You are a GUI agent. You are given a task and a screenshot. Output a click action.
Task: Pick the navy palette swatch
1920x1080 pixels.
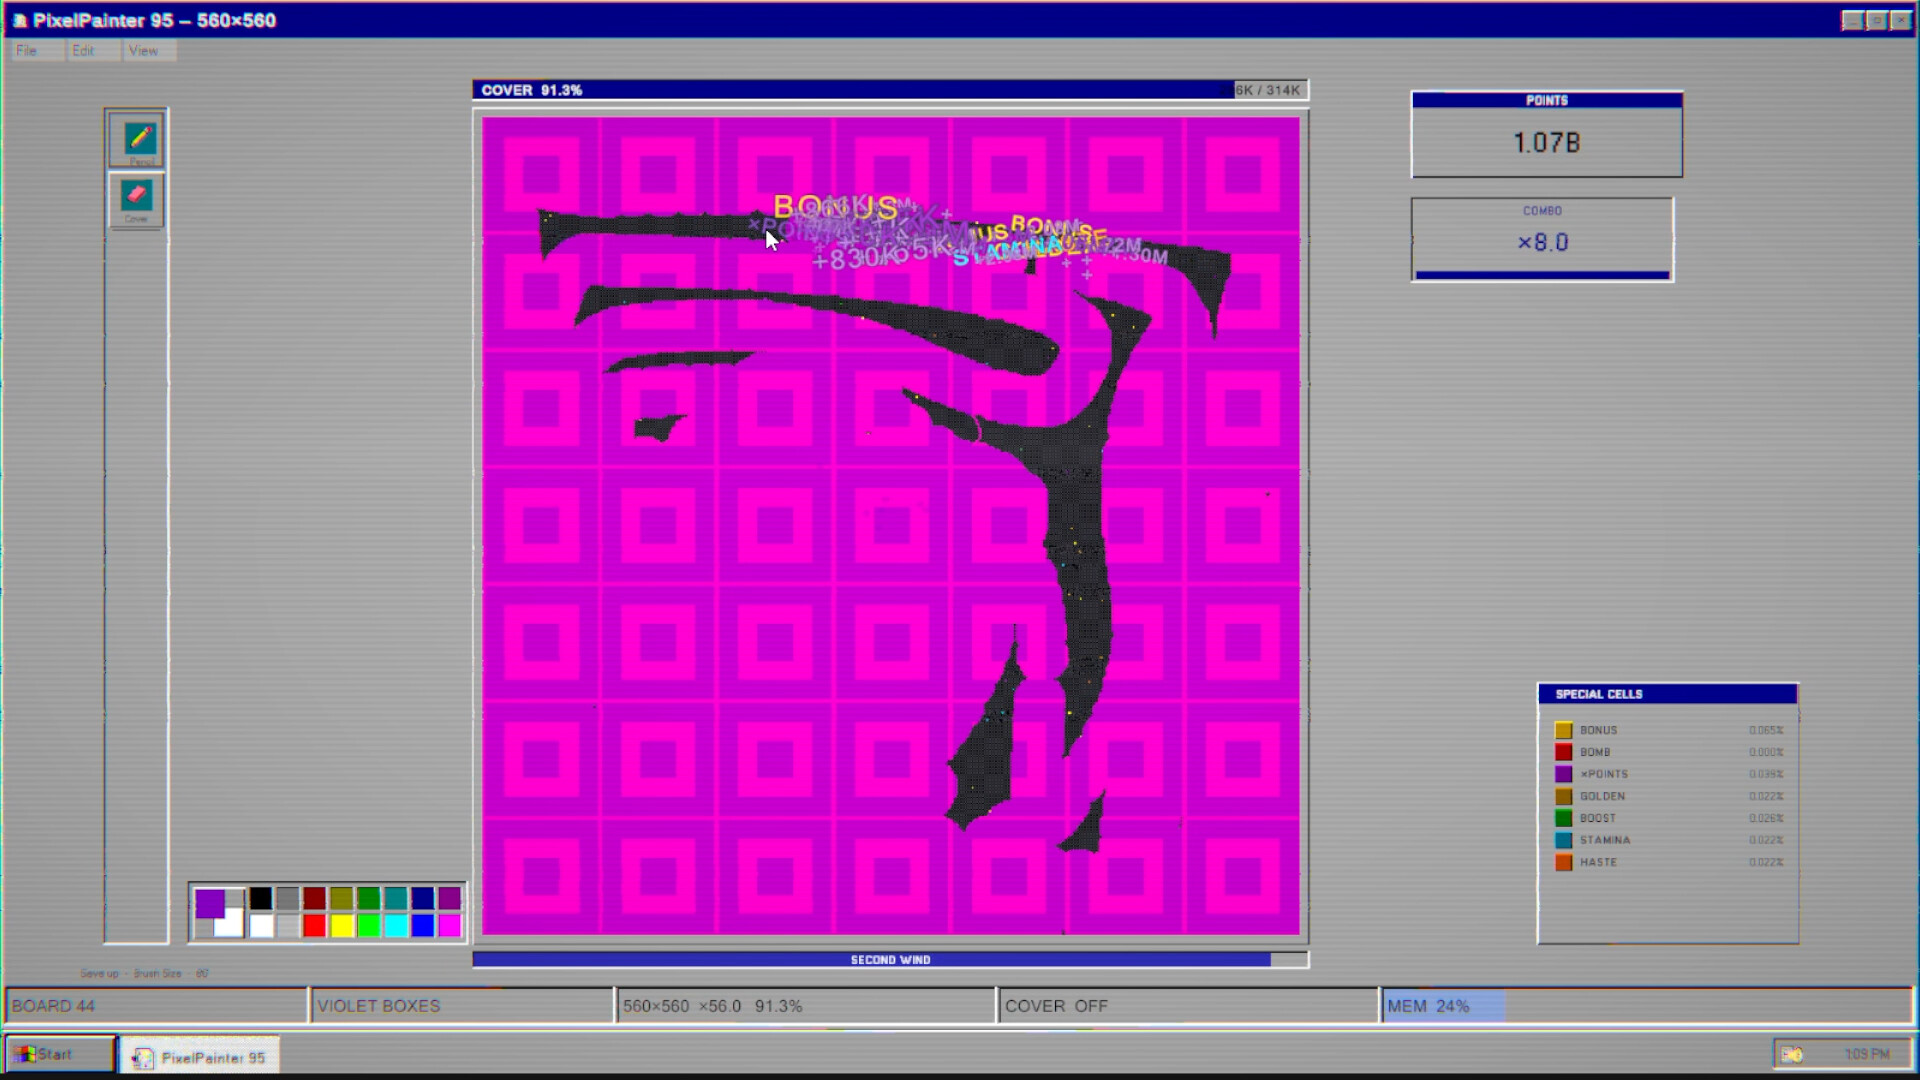click(423, 899)
